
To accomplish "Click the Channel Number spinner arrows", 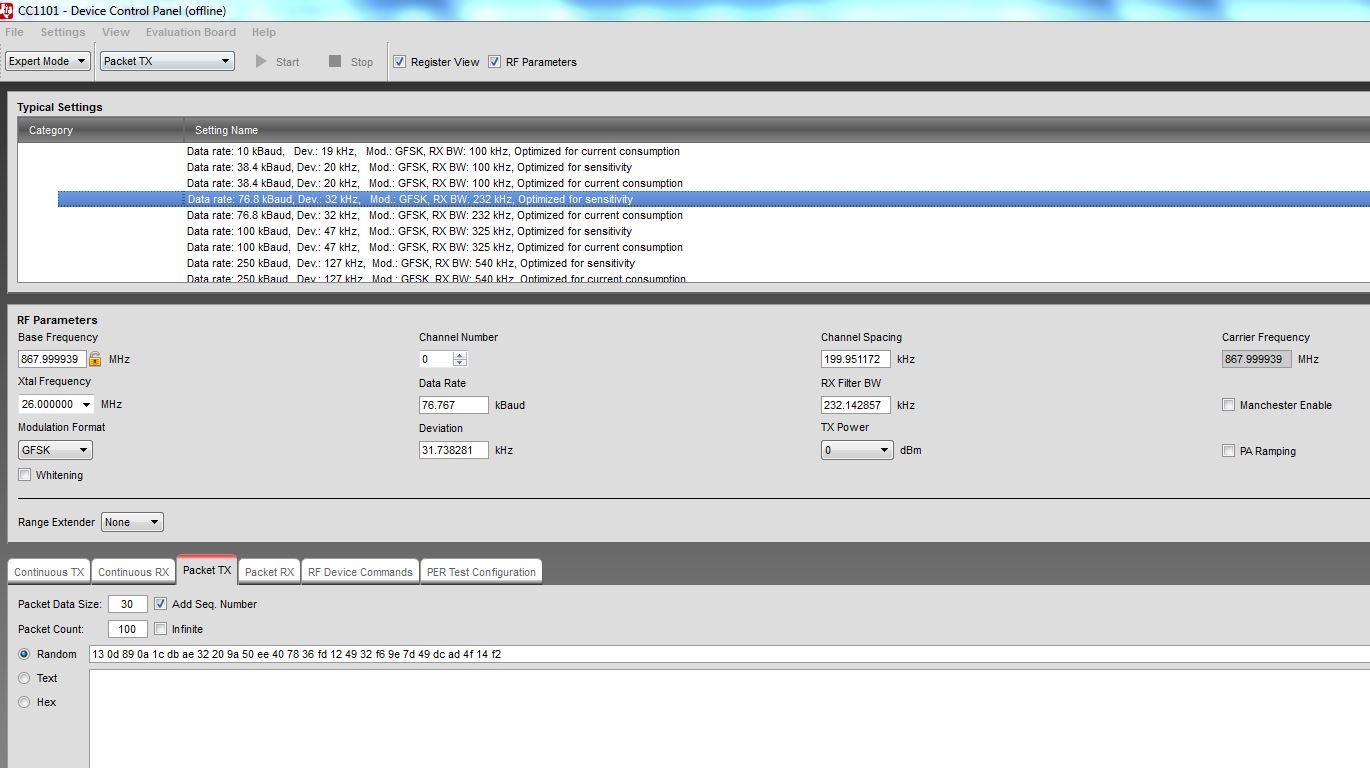I will pyautogui.click(x=460, y=359).
